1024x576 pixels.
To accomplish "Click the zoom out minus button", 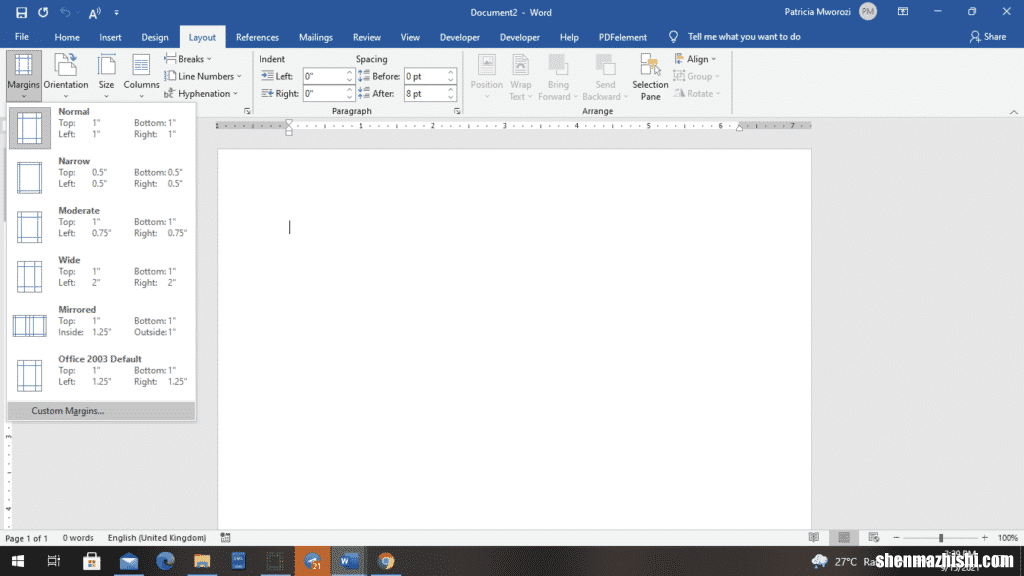I will pos(896,537).
